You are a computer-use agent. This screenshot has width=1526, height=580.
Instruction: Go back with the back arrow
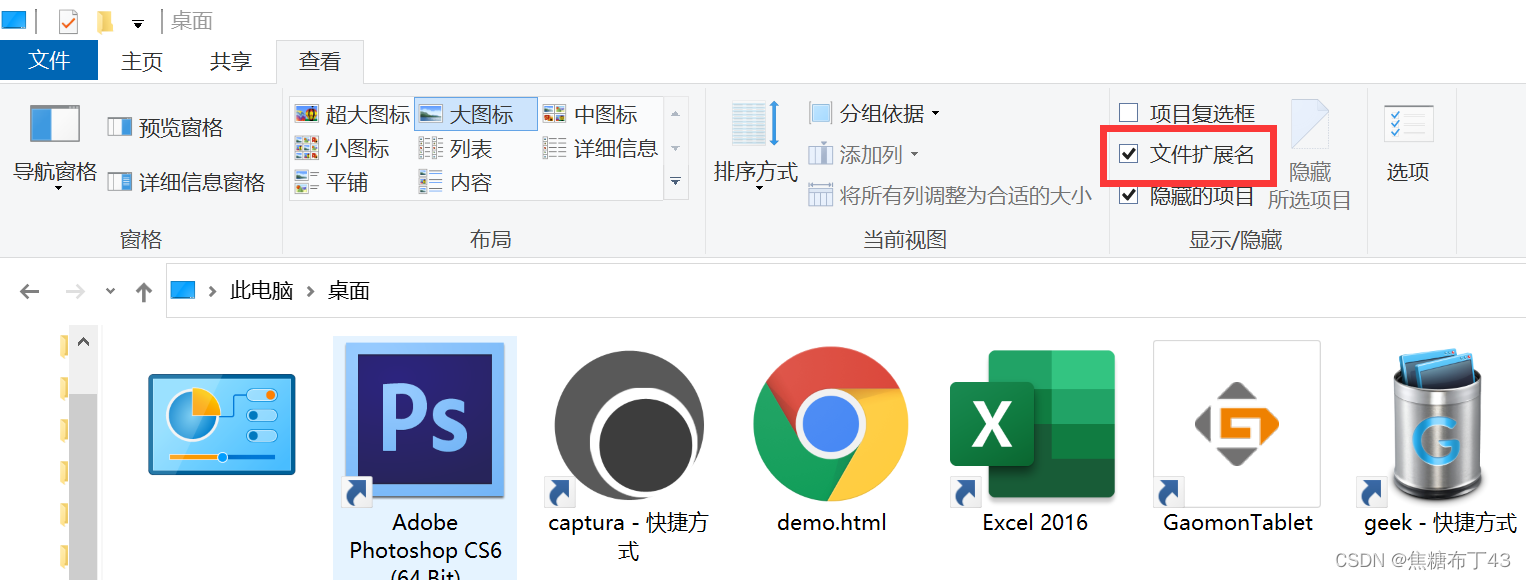tap(29, 292)
